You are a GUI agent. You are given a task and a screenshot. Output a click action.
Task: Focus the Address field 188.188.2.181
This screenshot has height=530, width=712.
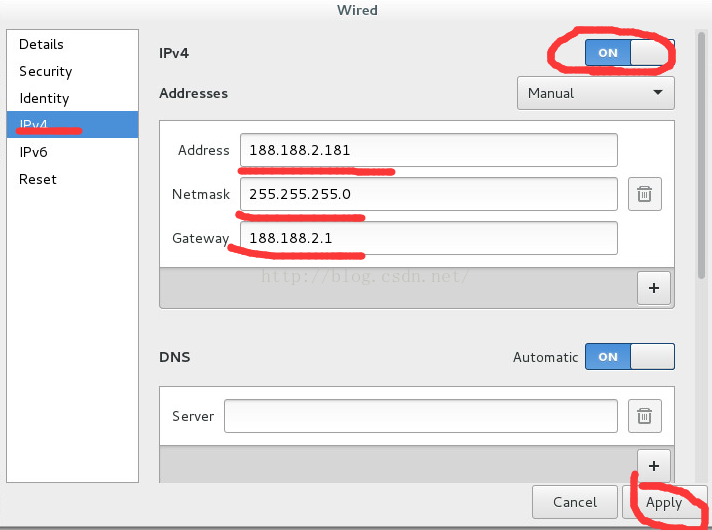[x=429, y=150]
